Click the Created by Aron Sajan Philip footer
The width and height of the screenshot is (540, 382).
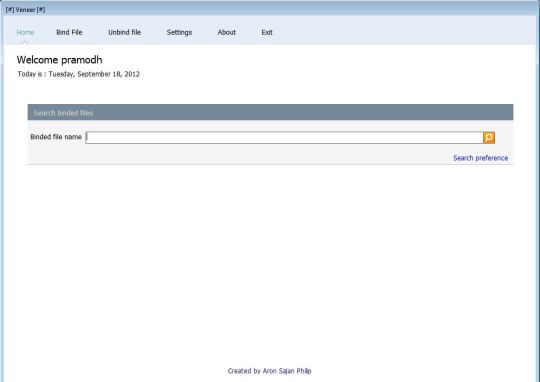point(269,371)
